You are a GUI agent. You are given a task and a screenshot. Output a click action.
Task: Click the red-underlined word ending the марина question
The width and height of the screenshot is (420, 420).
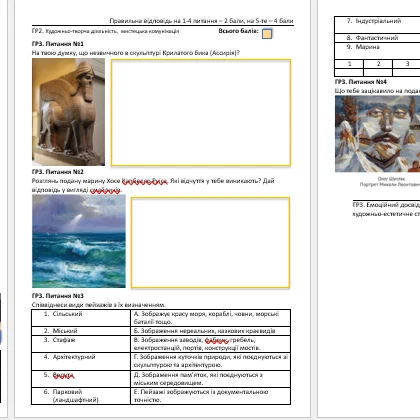pos(105,190)
